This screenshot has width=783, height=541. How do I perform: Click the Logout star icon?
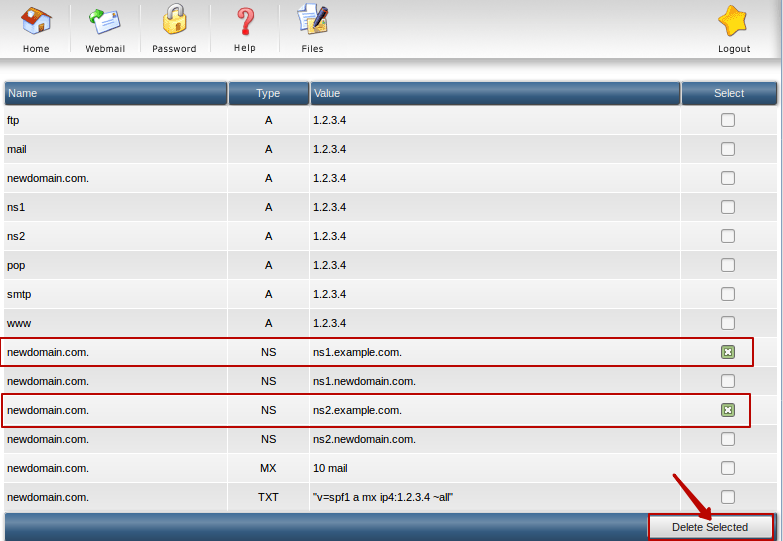click(x=733, y=21)
